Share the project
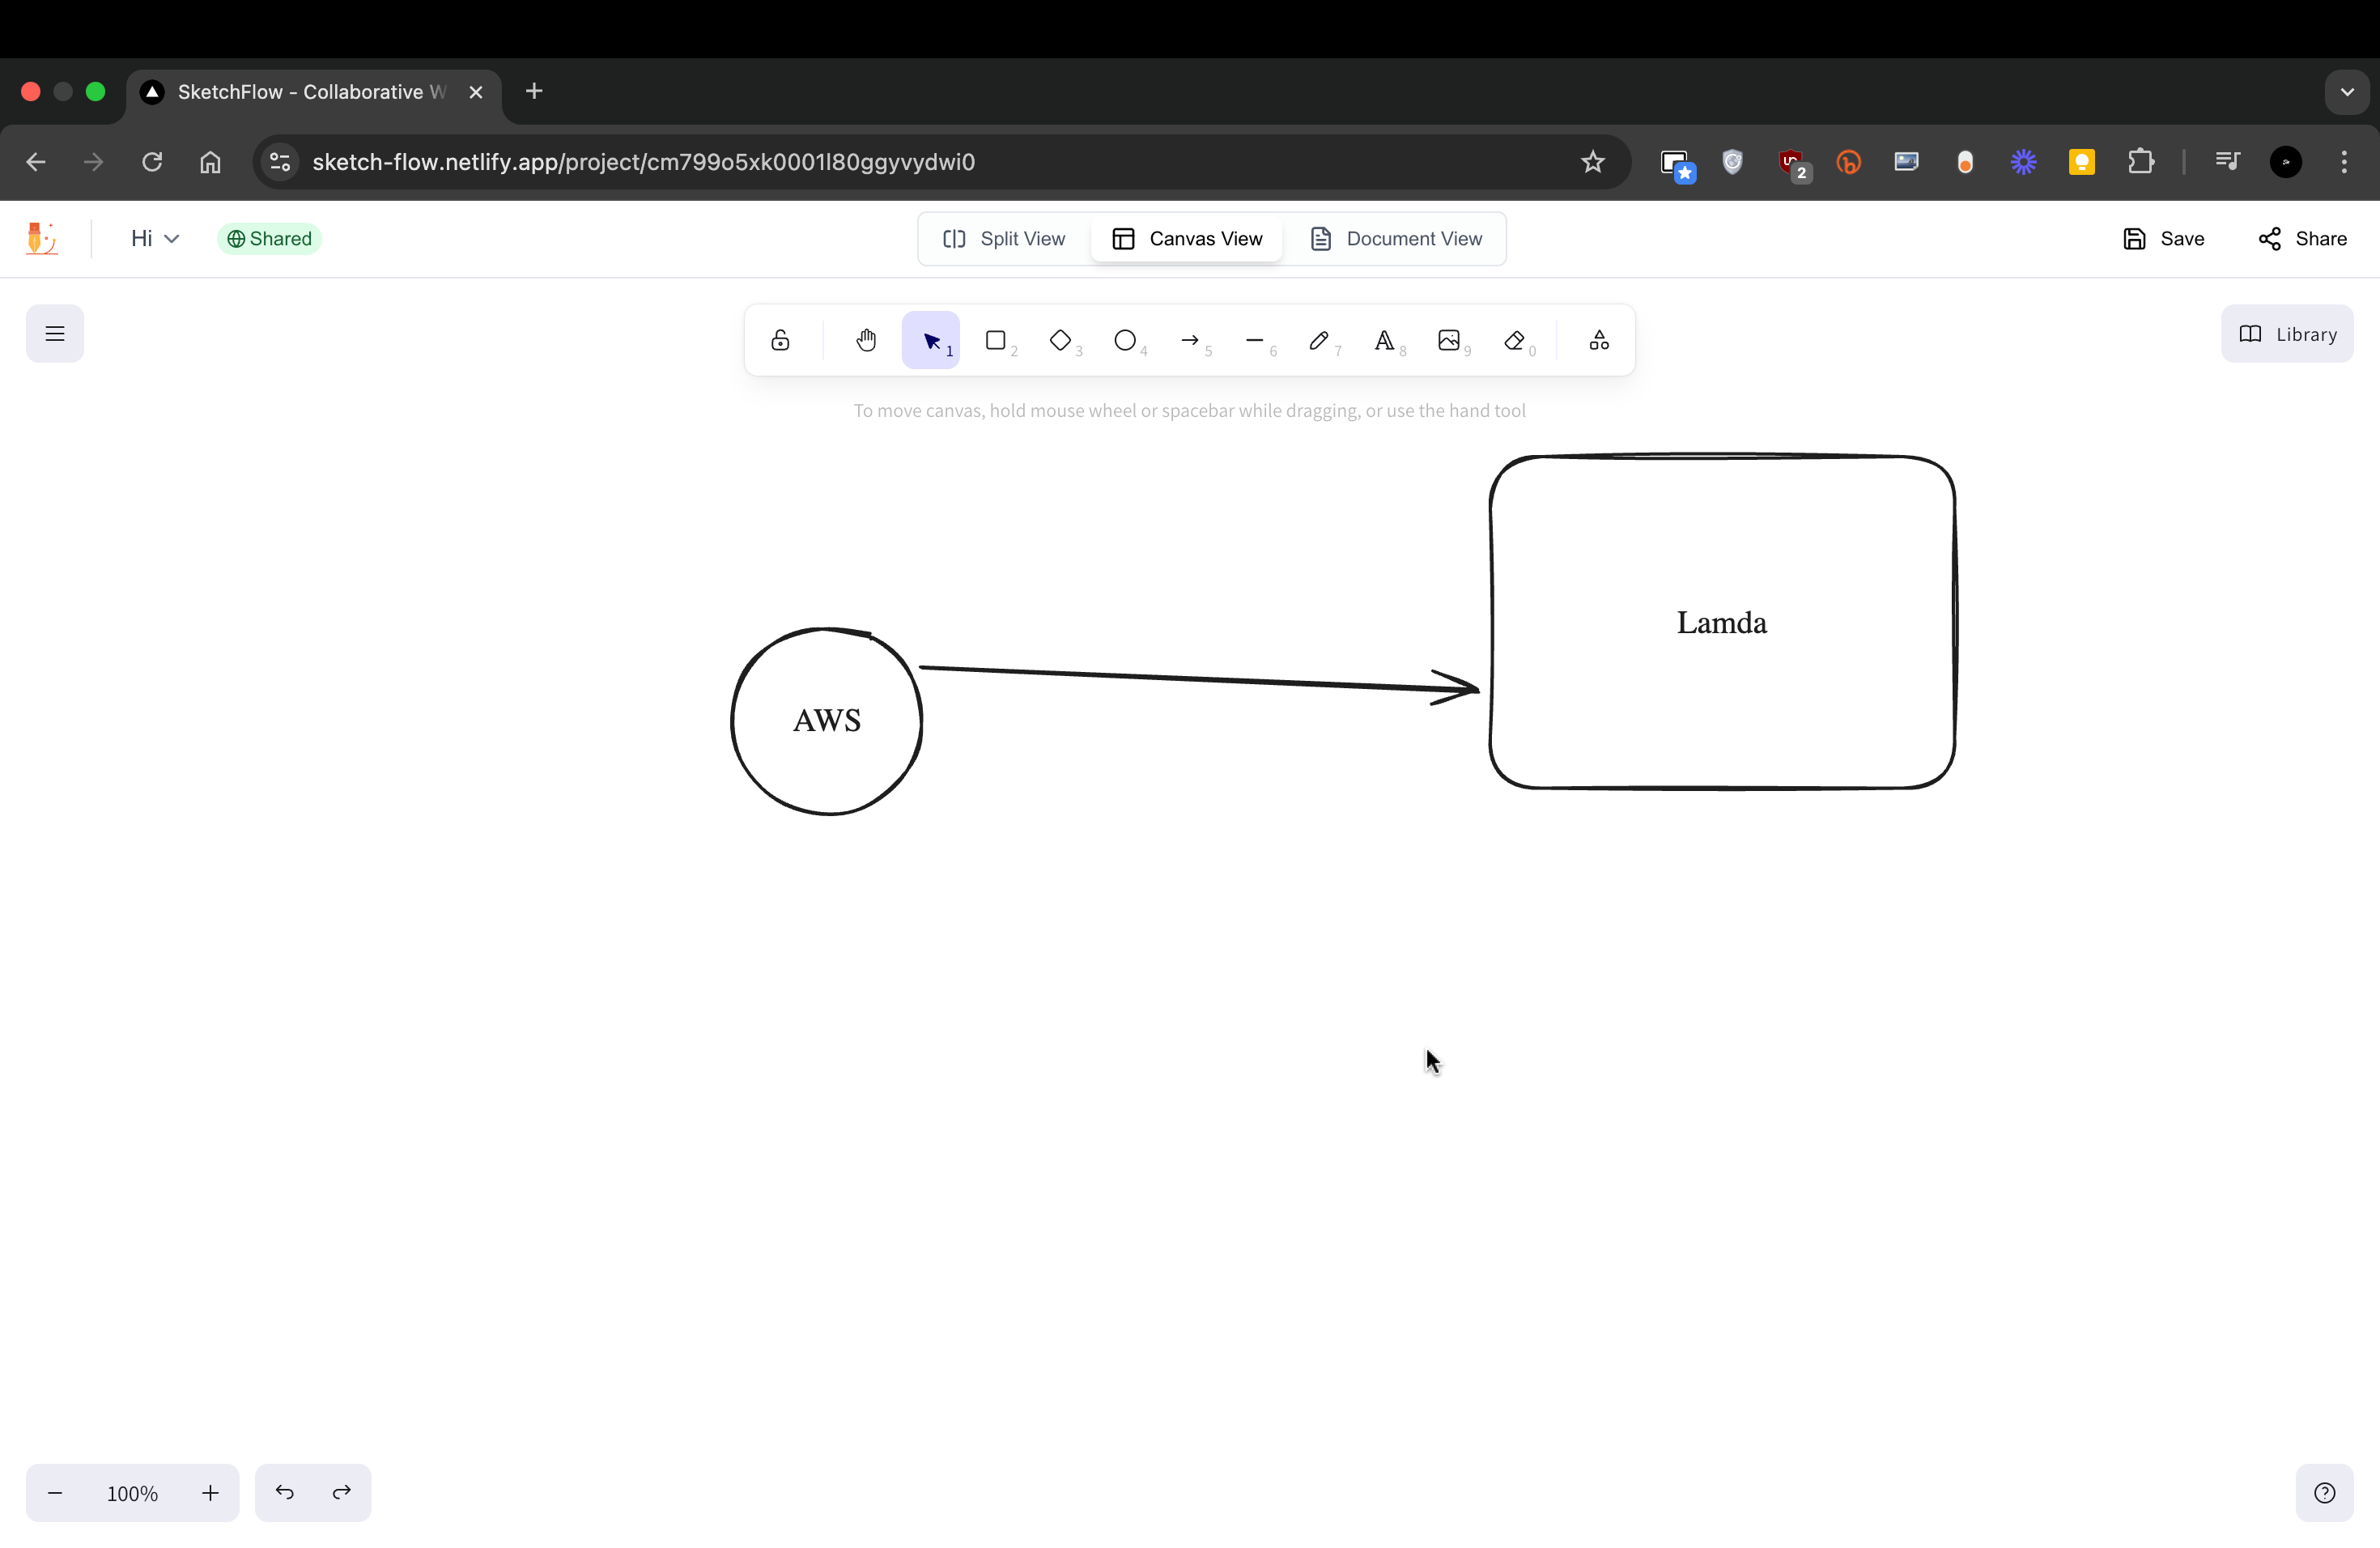 (2302, 239)
